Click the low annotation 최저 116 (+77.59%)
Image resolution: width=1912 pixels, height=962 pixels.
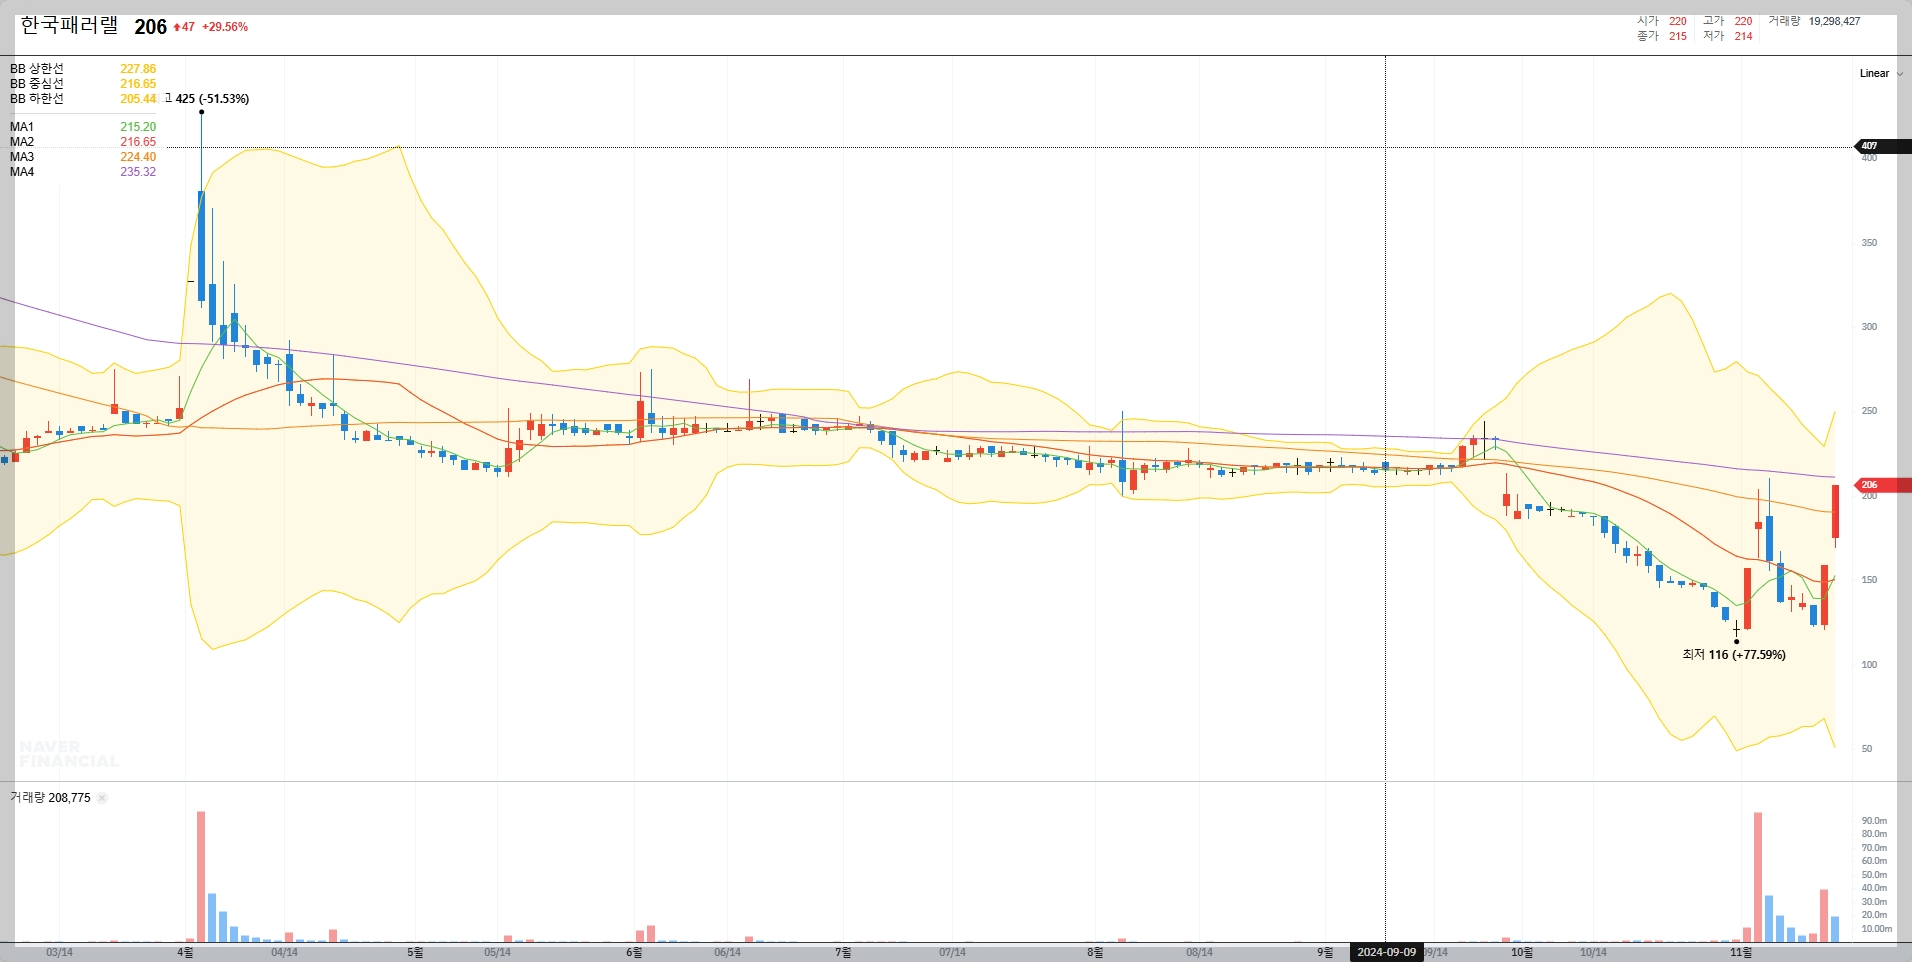pyautogui.click(x=1734, y=655)
